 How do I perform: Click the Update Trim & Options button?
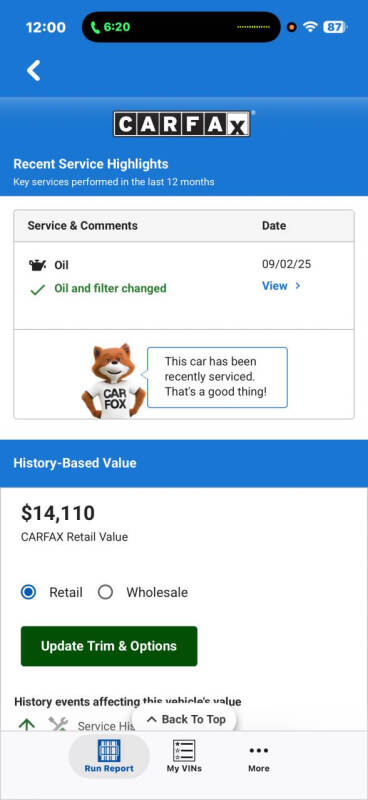pyautogui.click(x=109, y=646)
